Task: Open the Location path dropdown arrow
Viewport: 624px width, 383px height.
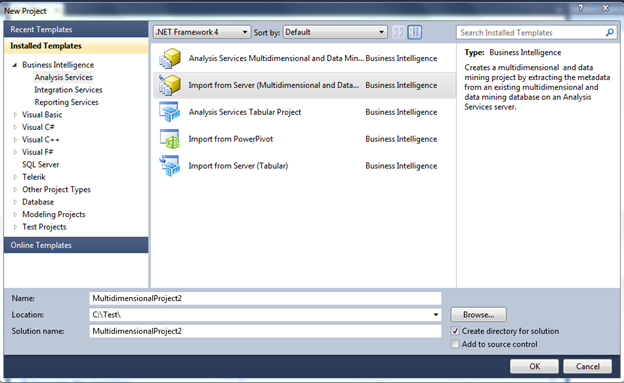Action: (x=436, y=315)
